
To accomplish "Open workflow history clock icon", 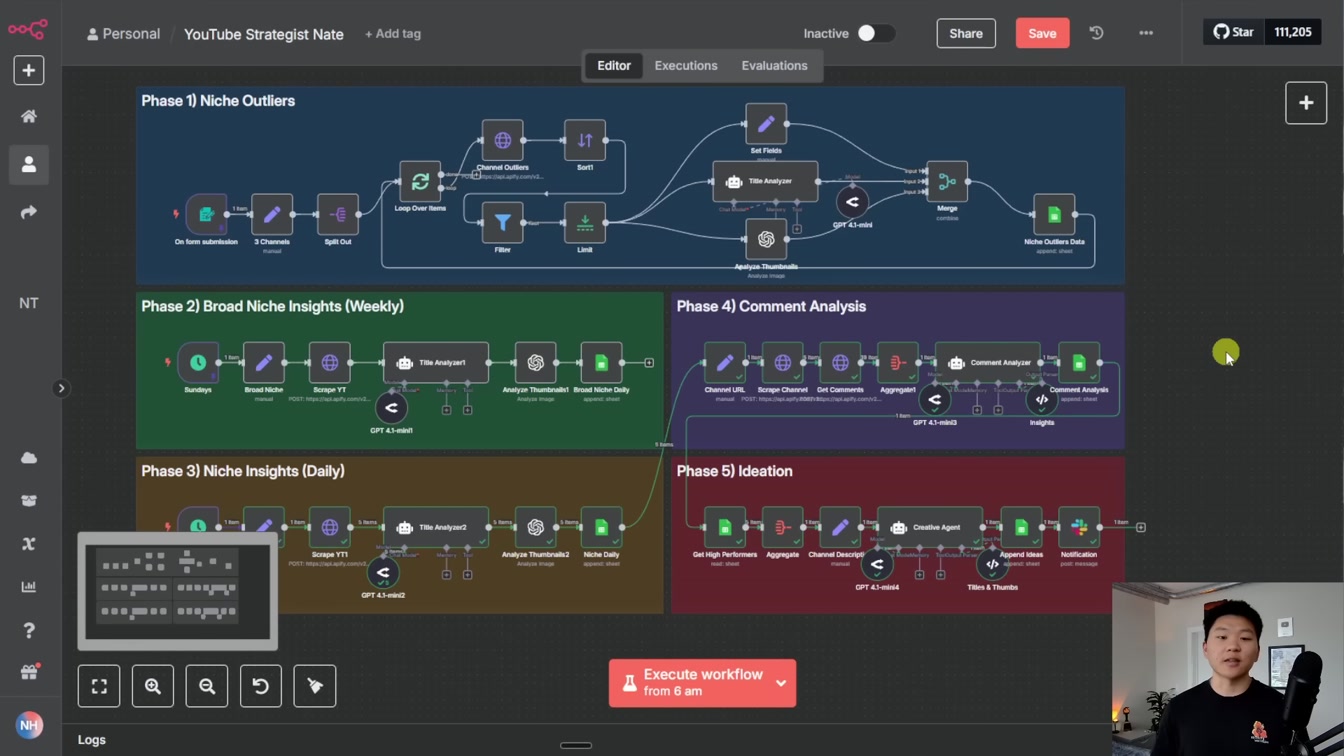I will pyautogui.click(x=1097, y=33).
